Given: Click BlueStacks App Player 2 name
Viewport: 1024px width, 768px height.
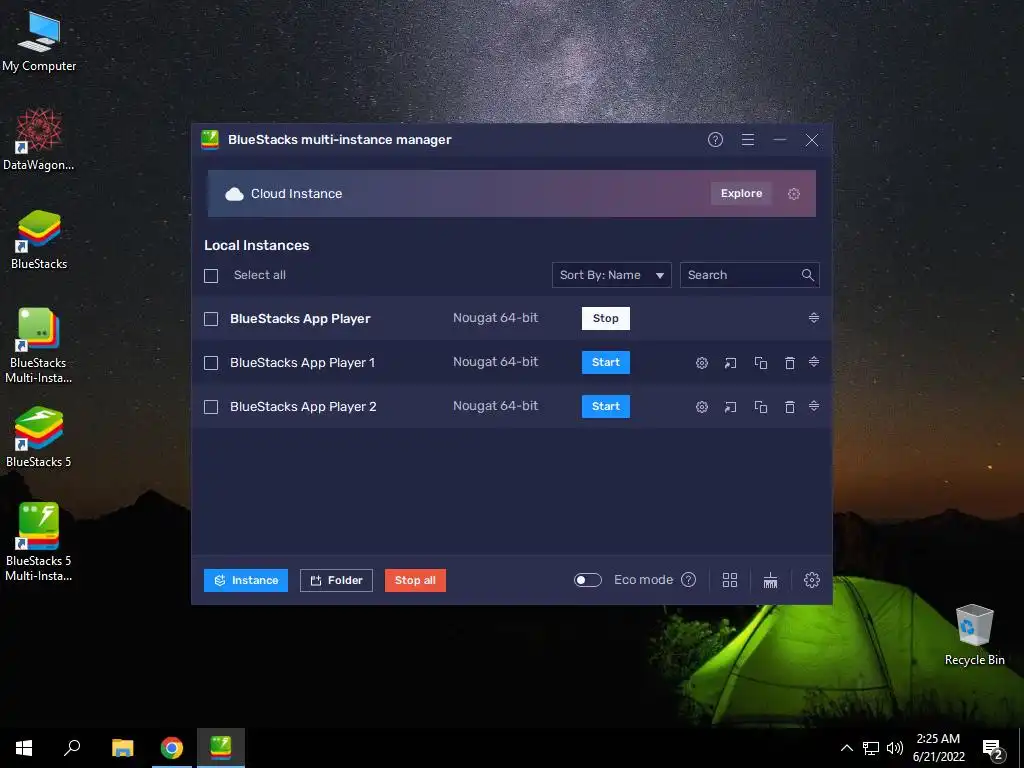Looking at the screenshot, I should click(x=303, y=406).
